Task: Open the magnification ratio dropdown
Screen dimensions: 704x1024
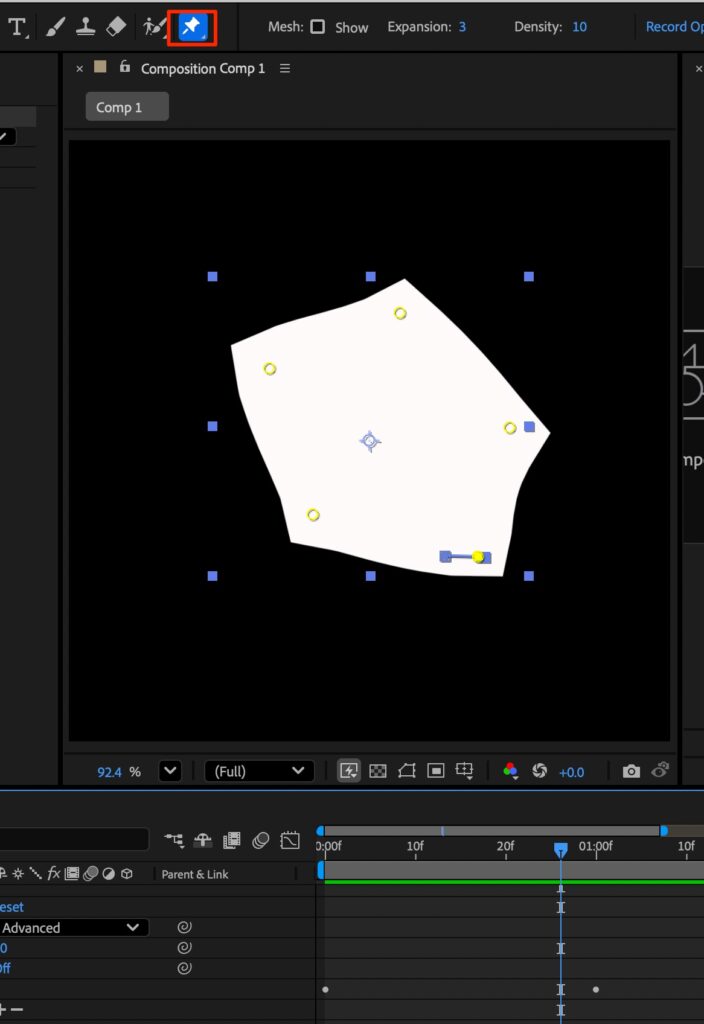Action: (x=169, y=771)
